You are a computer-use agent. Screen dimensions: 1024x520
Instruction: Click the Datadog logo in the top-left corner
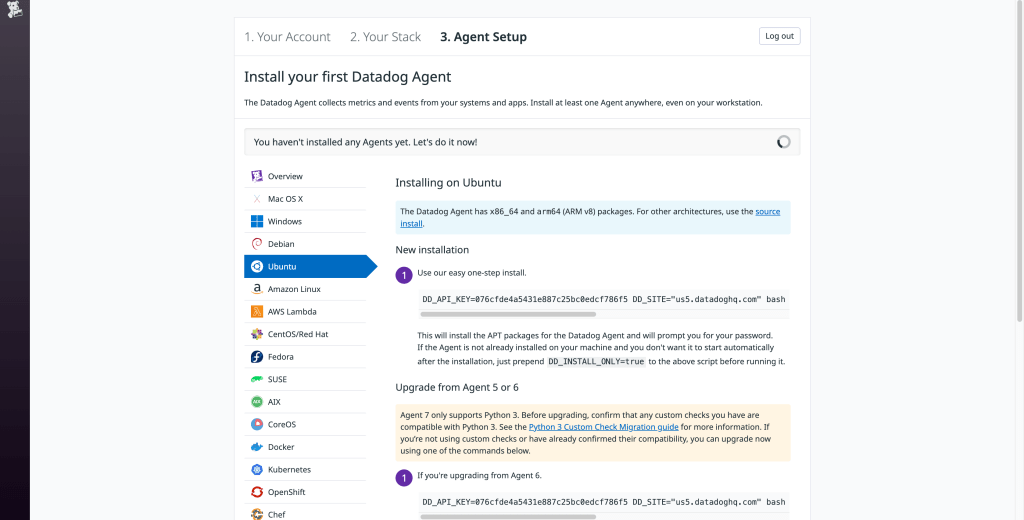click(x=14, y=14)
